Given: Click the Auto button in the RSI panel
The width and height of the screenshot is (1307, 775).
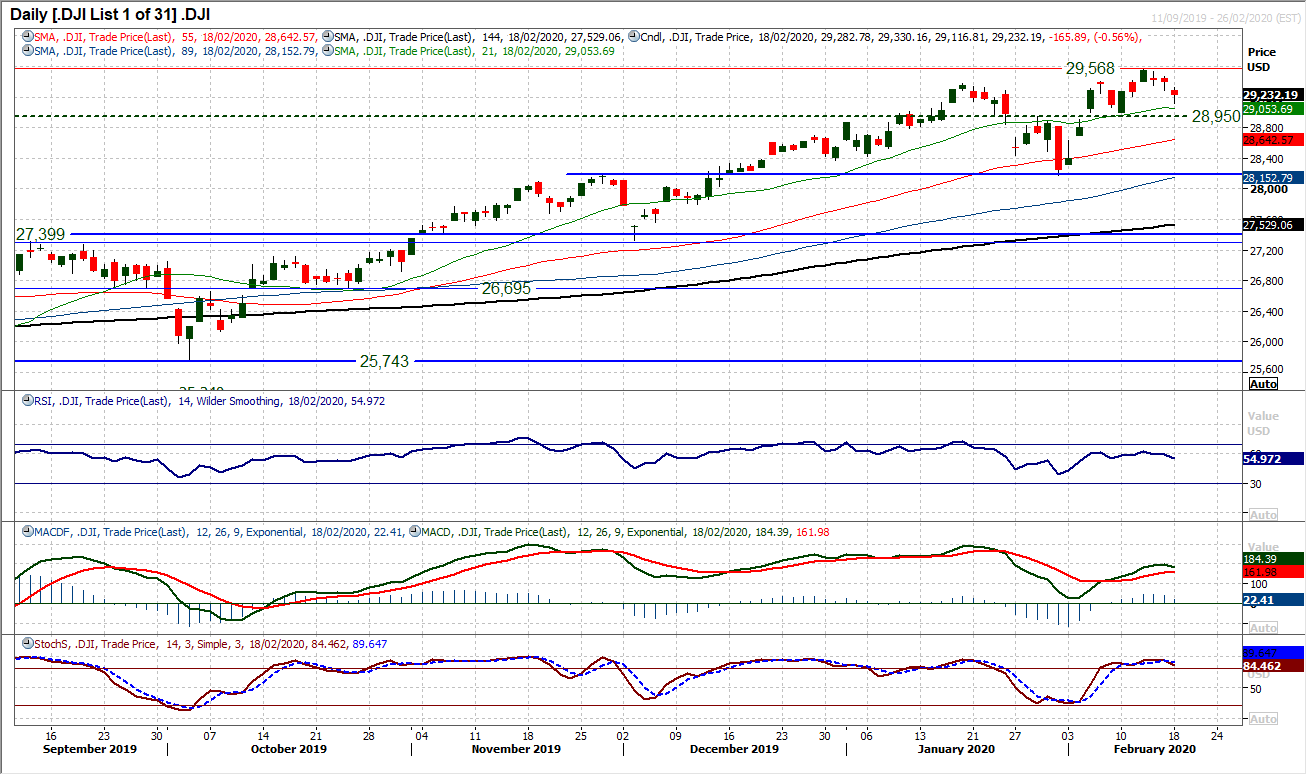Looking at the screenshot, I should 1263,514.
